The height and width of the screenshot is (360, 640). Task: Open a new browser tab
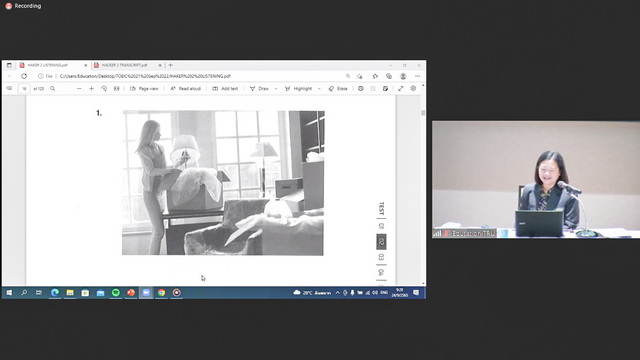tap(171, 65)
